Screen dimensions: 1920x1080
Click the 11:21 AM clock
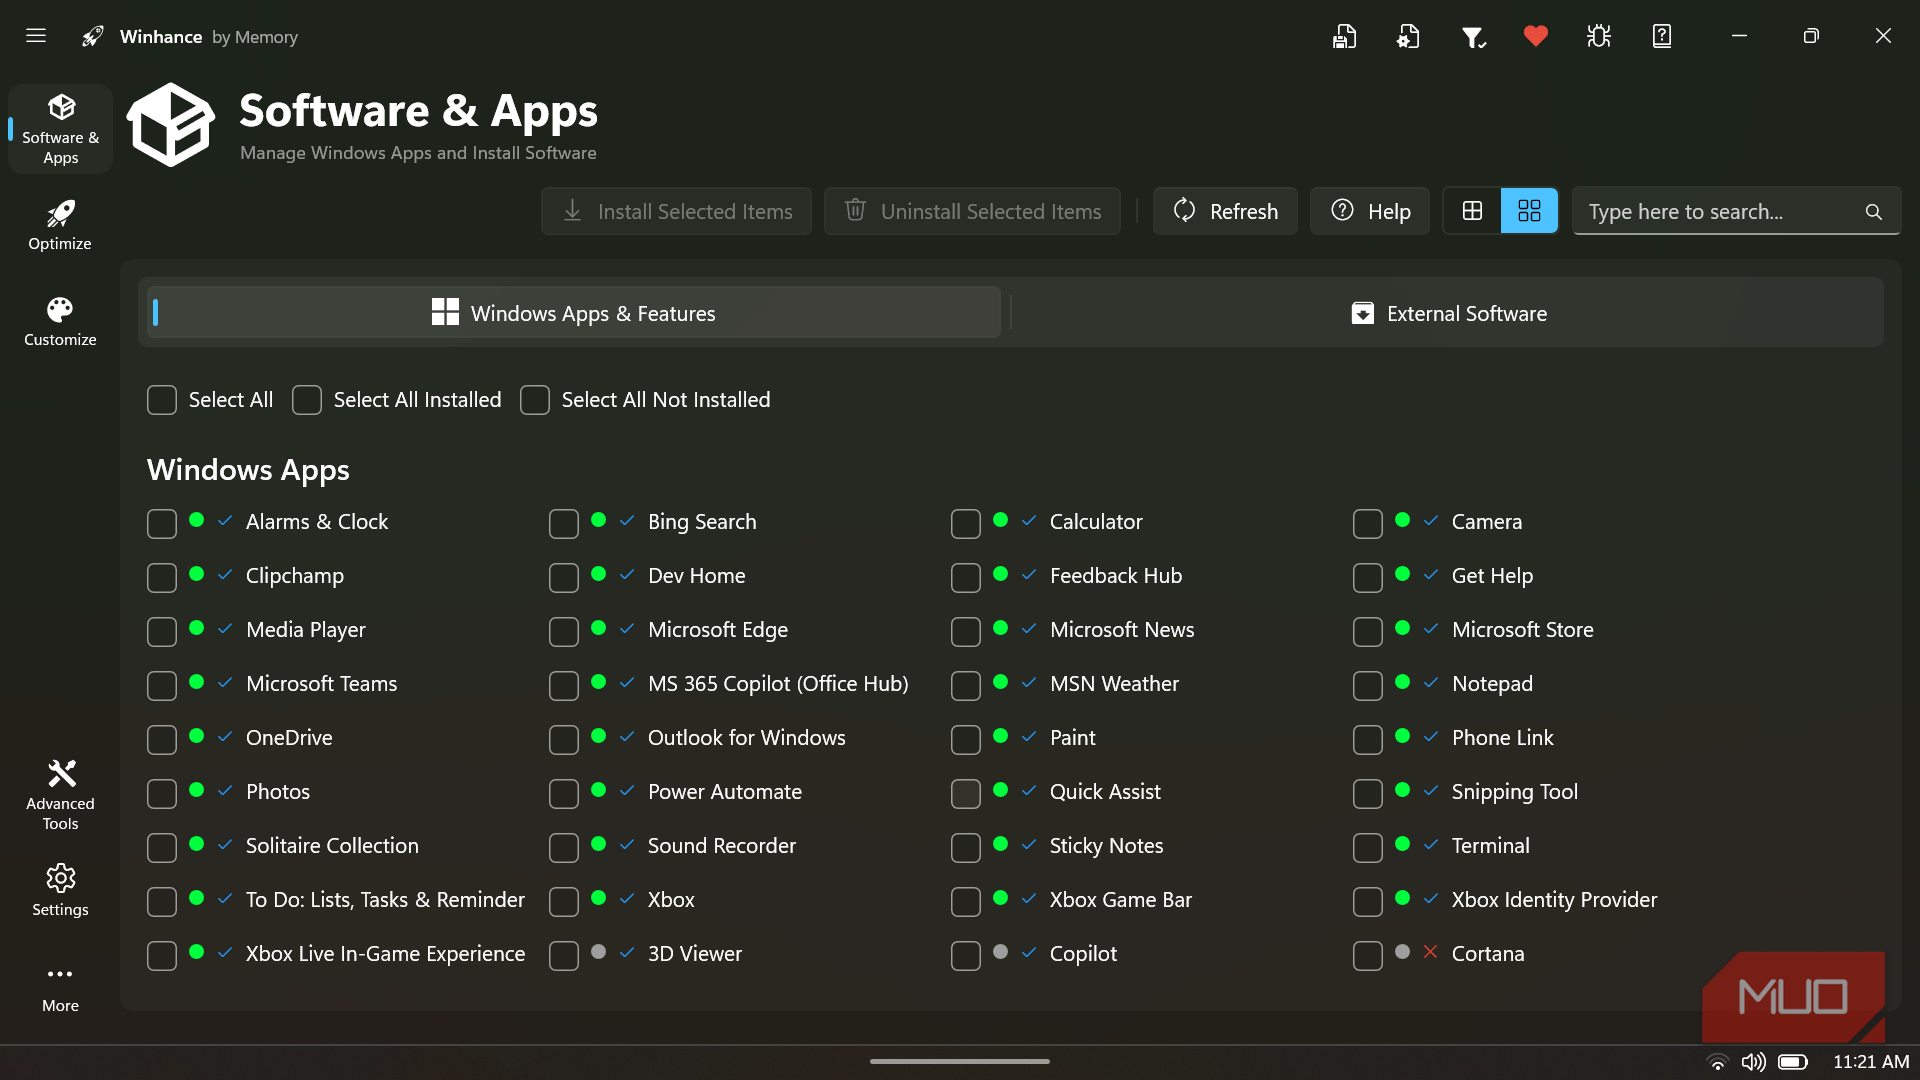click(x=1871, y=1062)
